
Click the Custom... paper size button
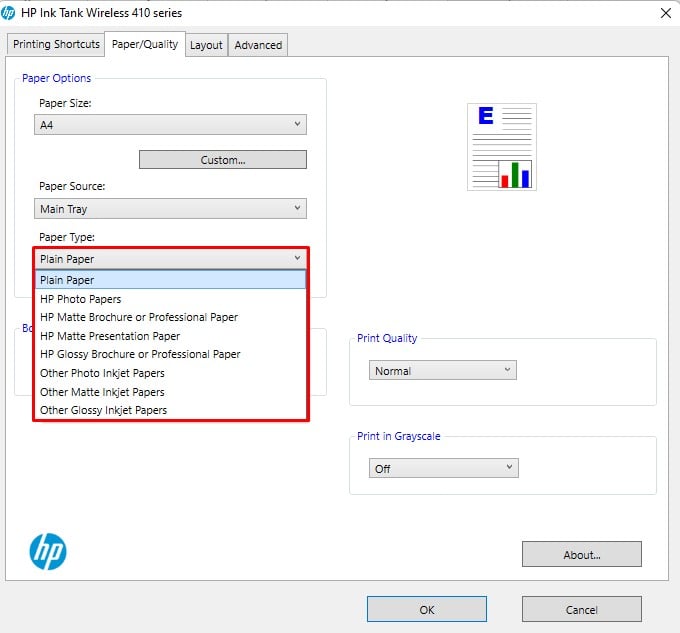coord(223,160)
